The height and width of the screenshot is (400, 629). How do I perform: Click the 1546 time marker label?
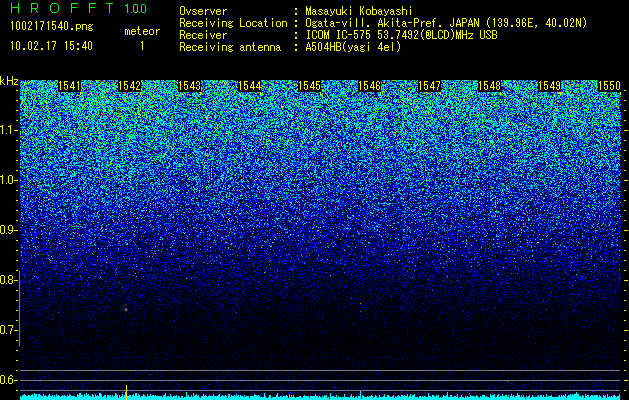(369, 86)
